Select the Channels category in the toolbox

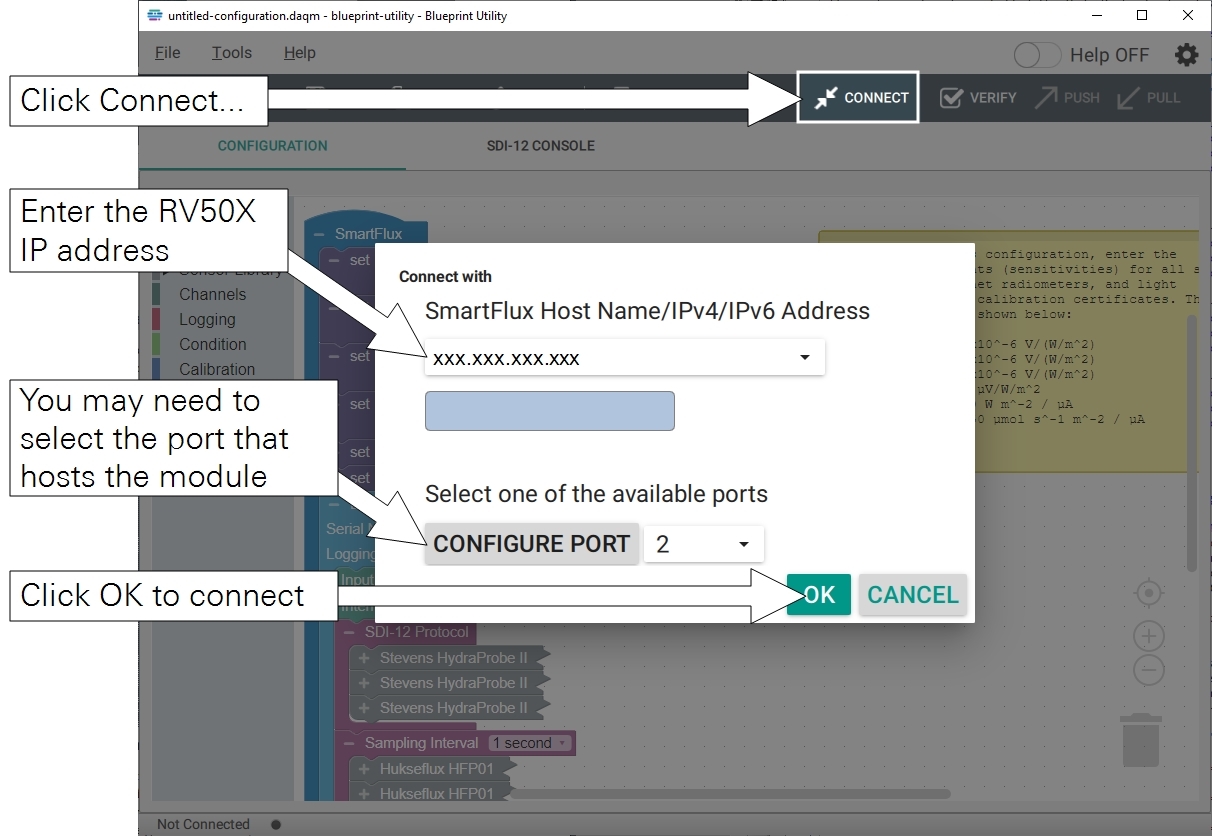pos(212,294)
